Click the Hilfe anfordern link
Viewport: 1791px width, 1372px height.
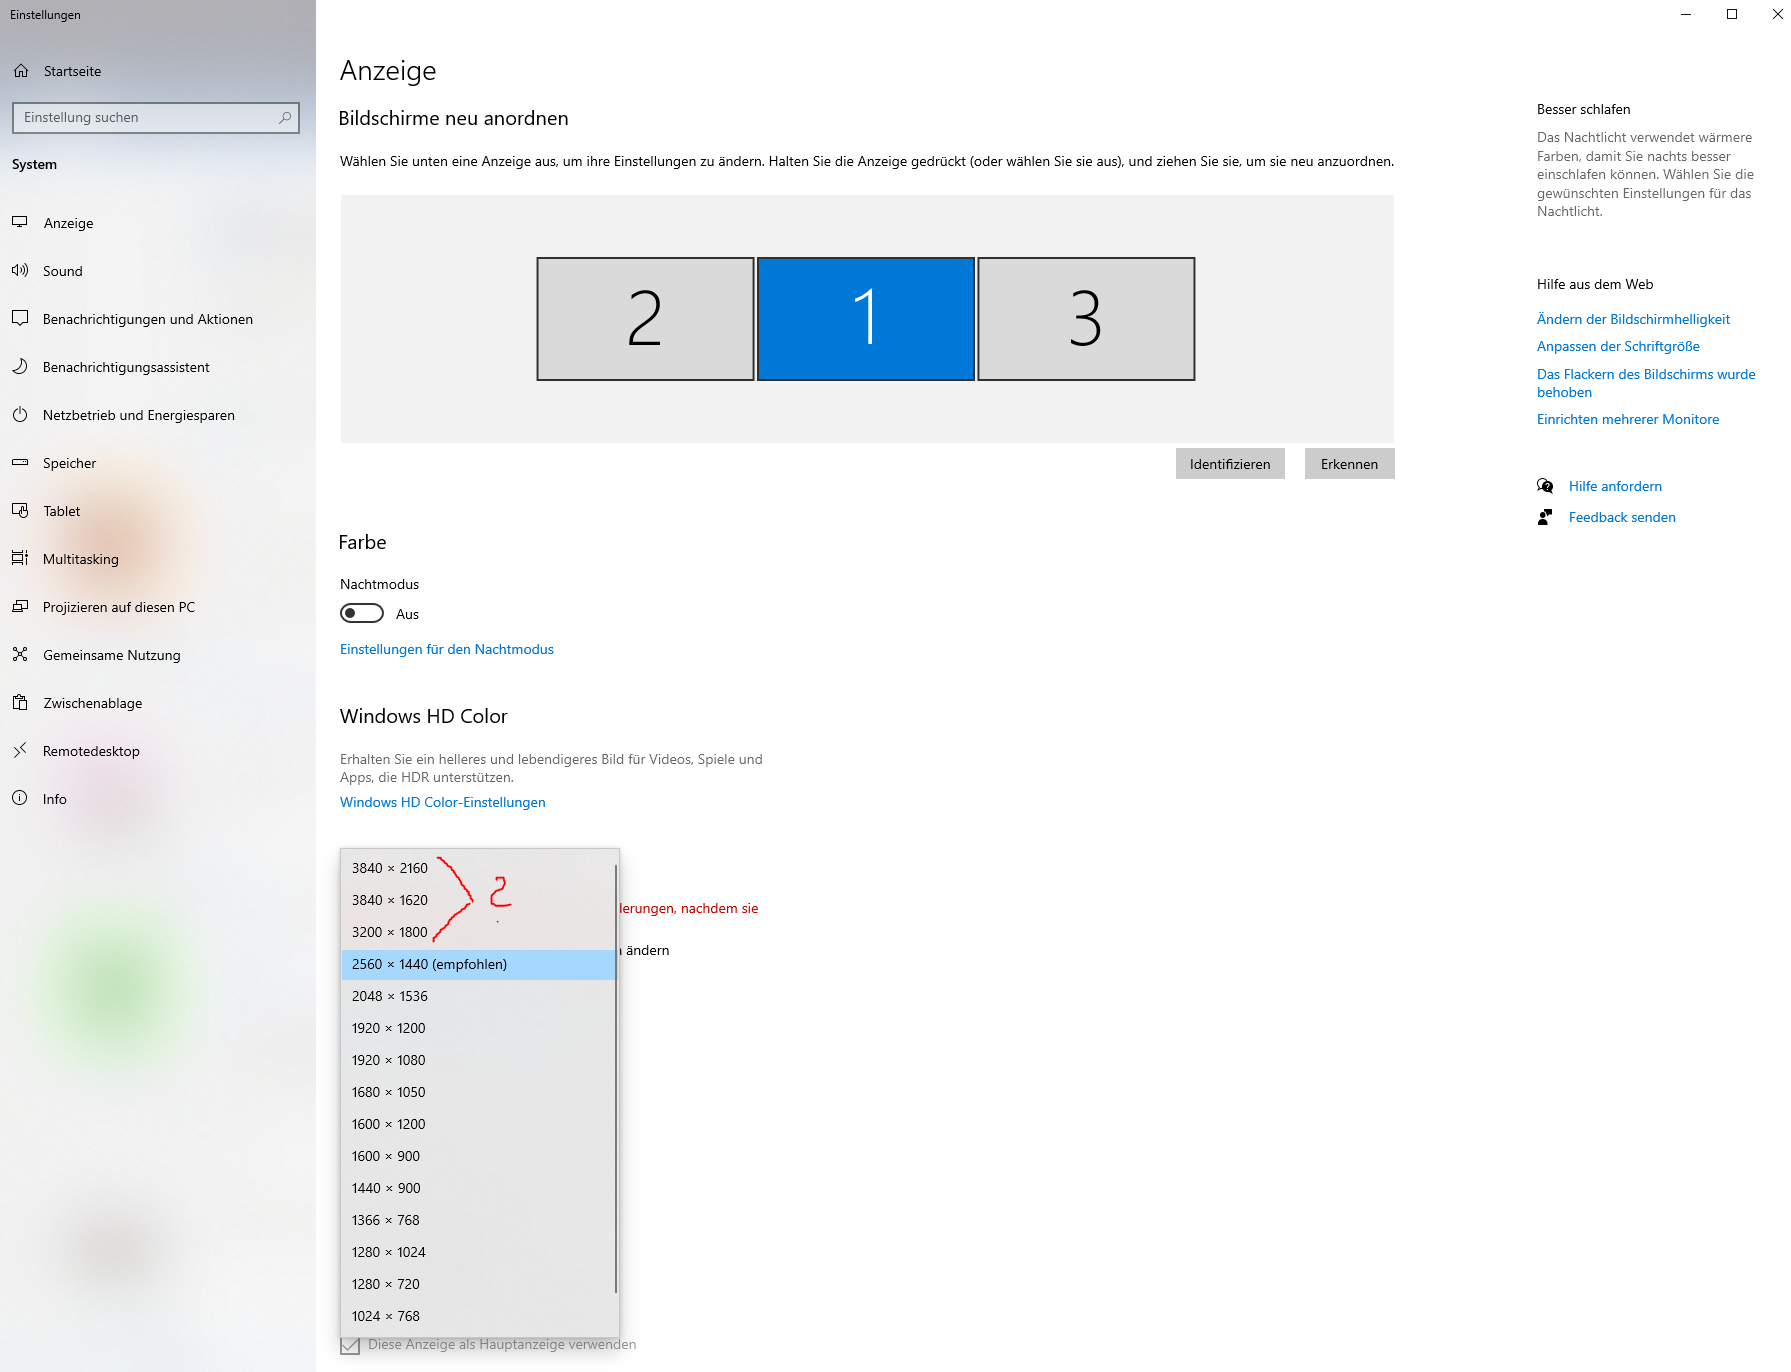[1615, 486]
